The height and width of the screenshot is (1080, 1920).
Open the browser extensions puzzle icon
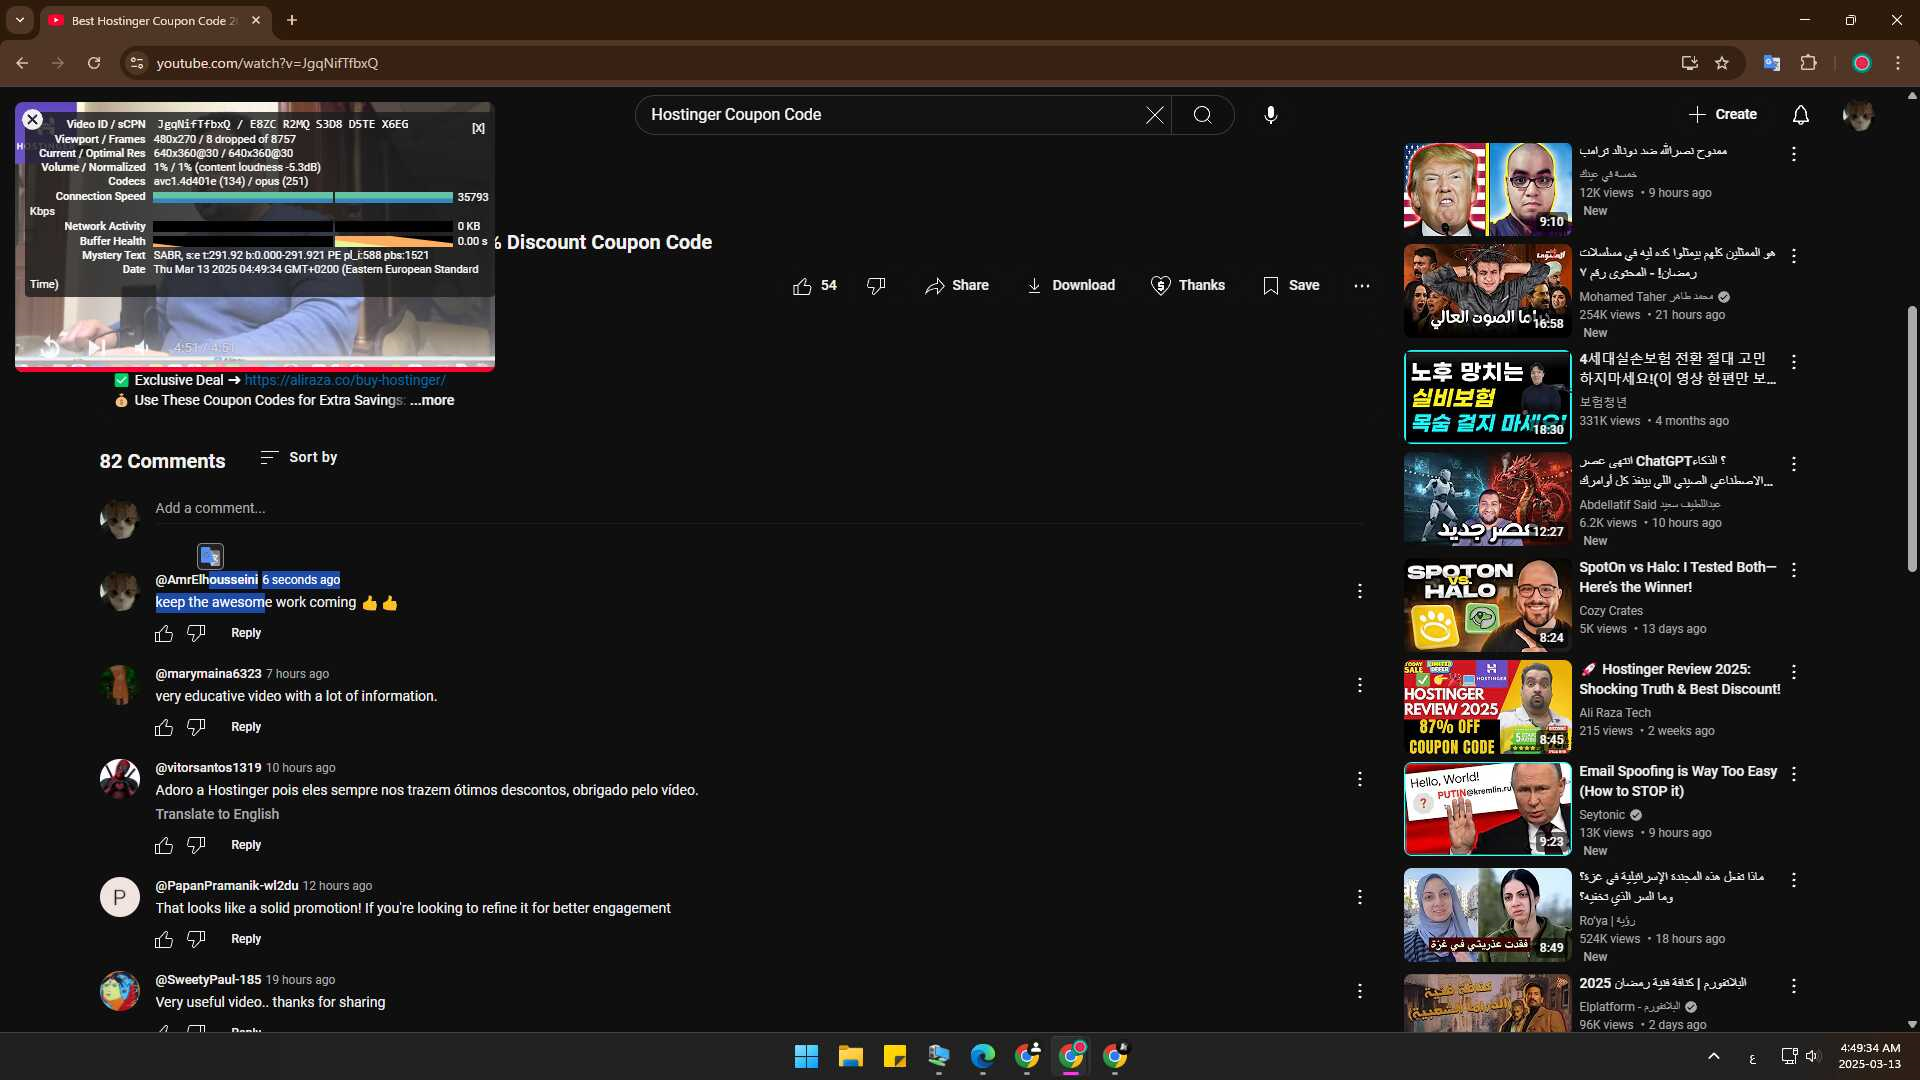click(x=1808, y=63)
